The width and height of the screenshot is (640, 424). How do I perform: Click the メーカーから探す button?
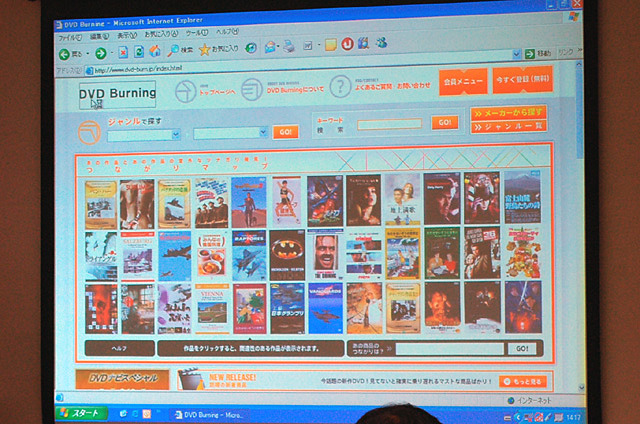click(x=509, y=113)
